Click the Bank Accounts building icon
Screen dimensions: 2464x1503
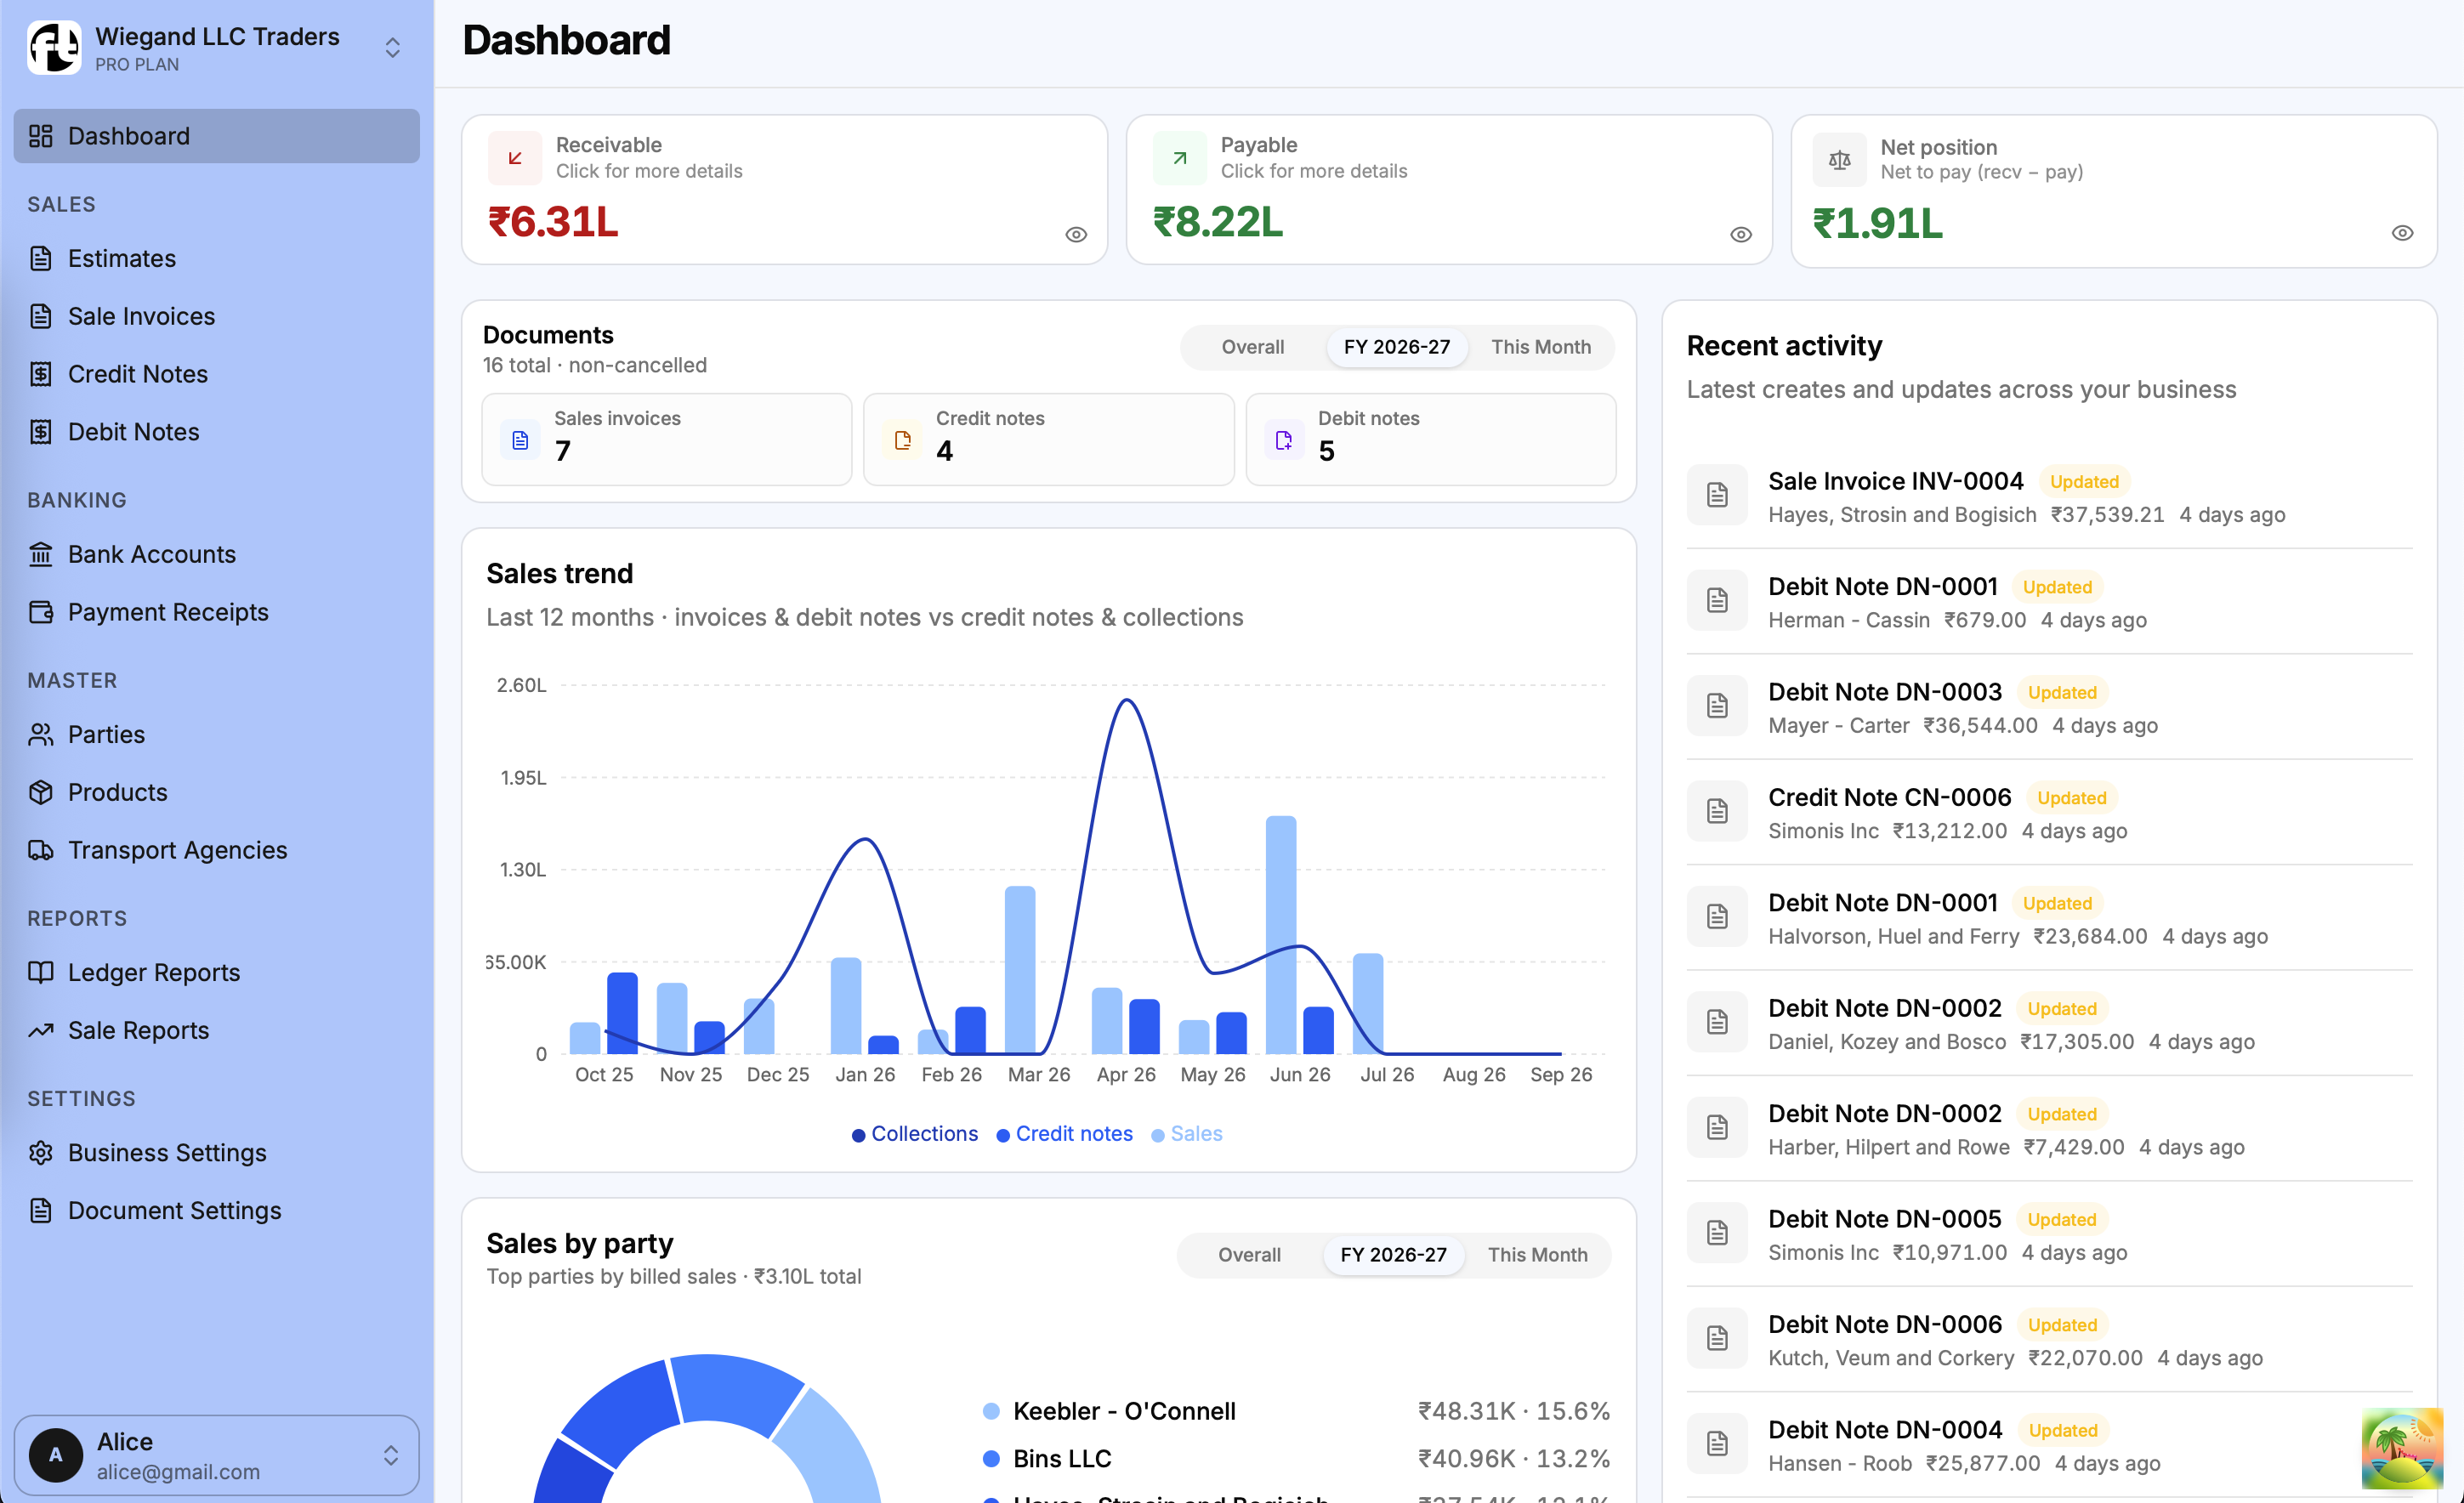coord(41,554)
